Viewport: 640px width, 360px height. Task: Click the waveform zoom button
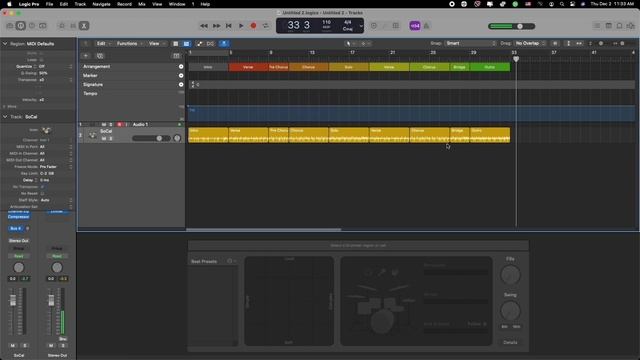(x=555, y=44)
